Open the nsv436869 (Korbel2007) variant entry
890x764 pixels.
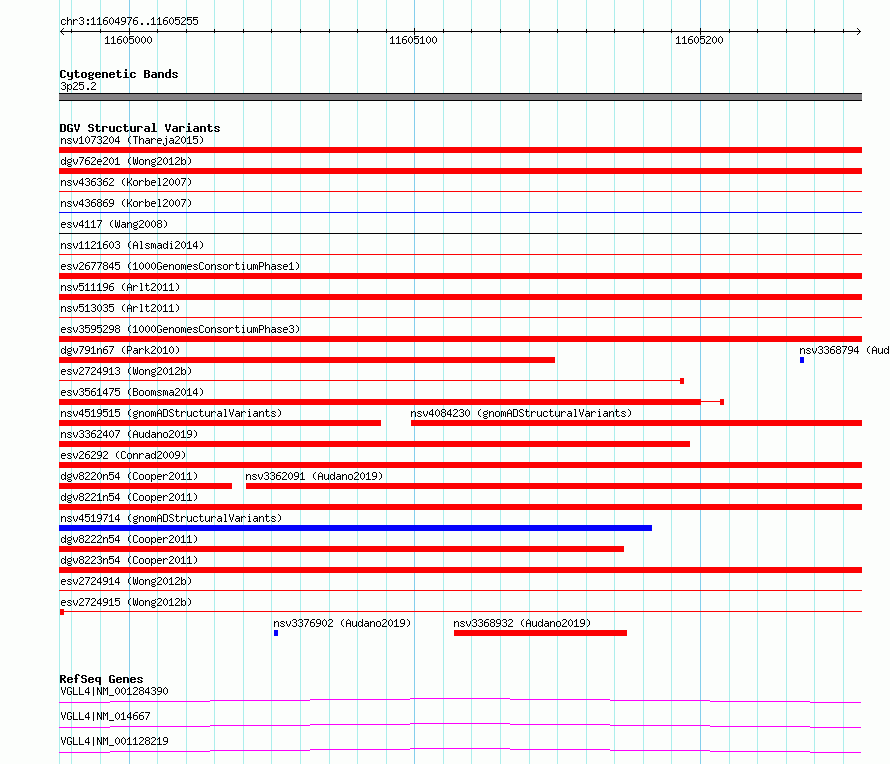coord(126,203)
